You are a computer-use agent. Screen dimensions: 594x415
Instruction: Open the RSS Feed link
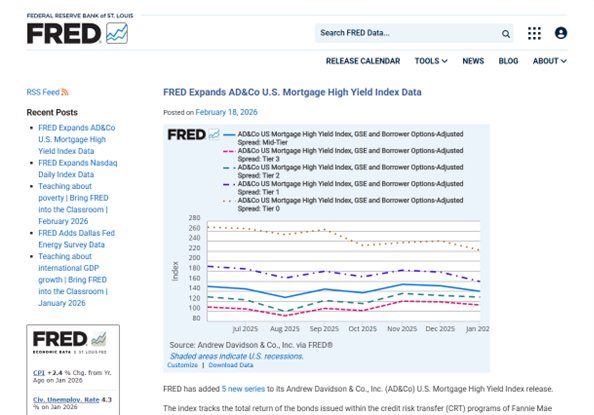(43, 92)
